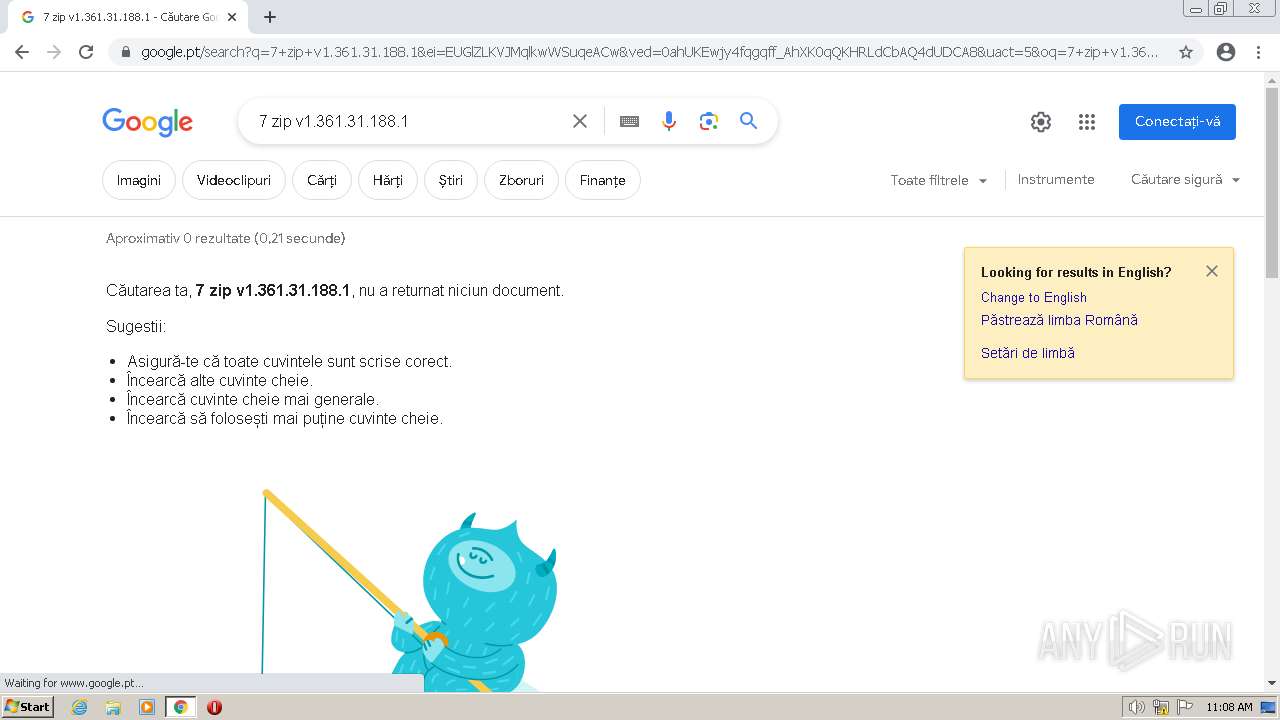Search by image with Google Lens
Viewport: 1280px width, 720px height.
709,121
